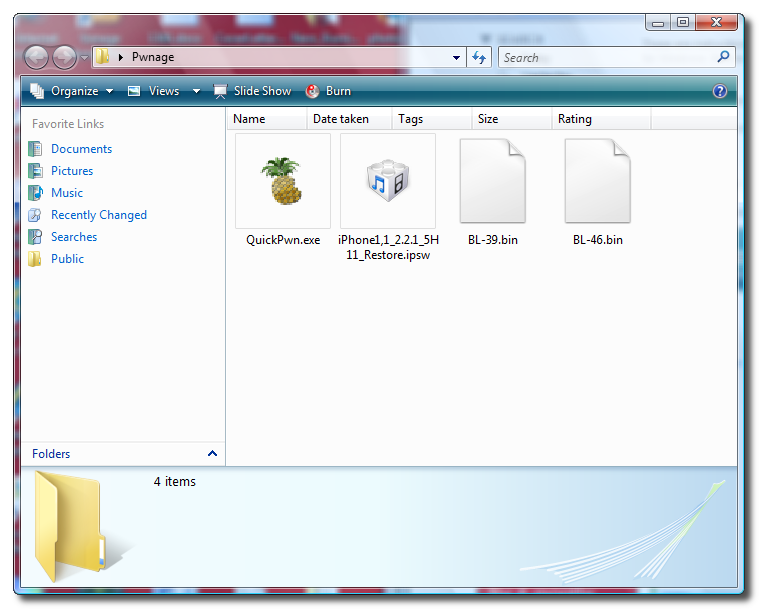Open the Searches link
Screen dimensions: 759x609
click(x=74, y=237)
